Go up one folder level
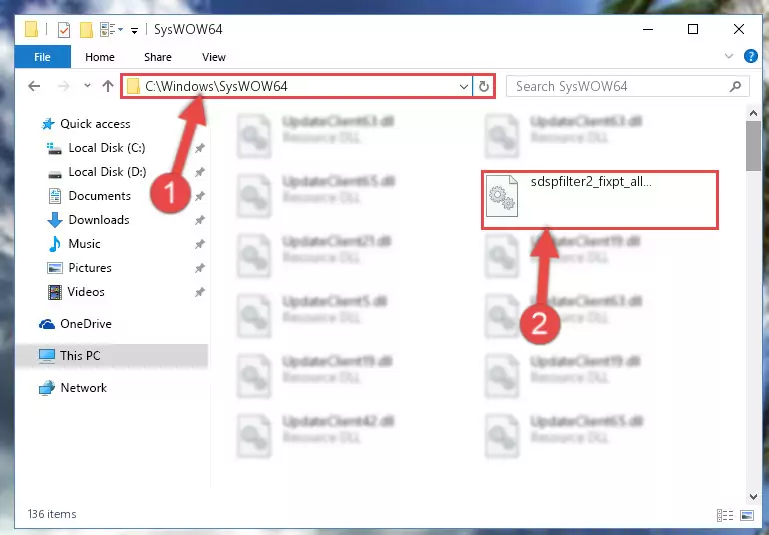This screenshot has height=535, width=769. (108, 86)
